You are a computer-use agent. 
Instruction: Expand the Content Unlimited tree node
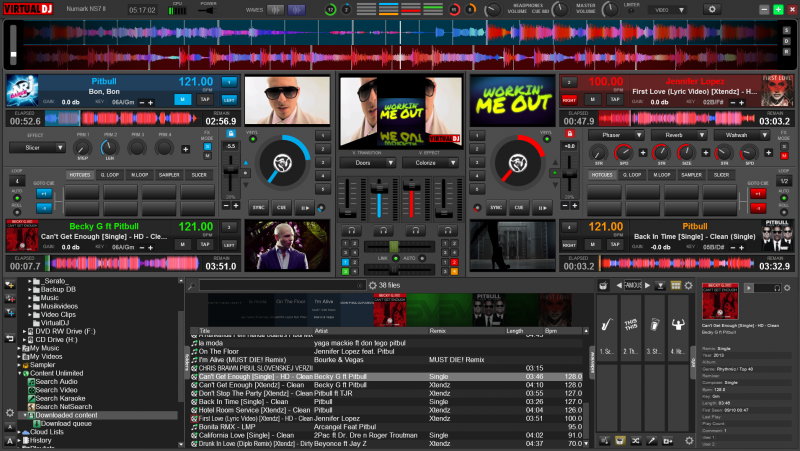coord(18,373)
